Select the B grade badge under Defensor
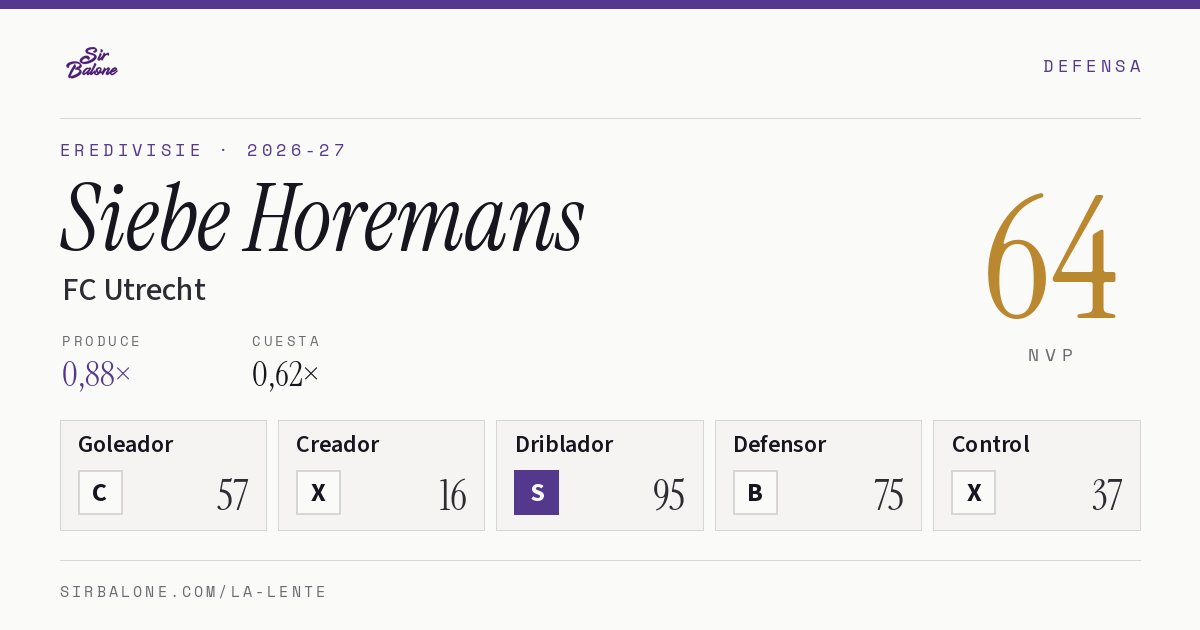Viewport: 1200px width, 630px height. coord(755,492)
